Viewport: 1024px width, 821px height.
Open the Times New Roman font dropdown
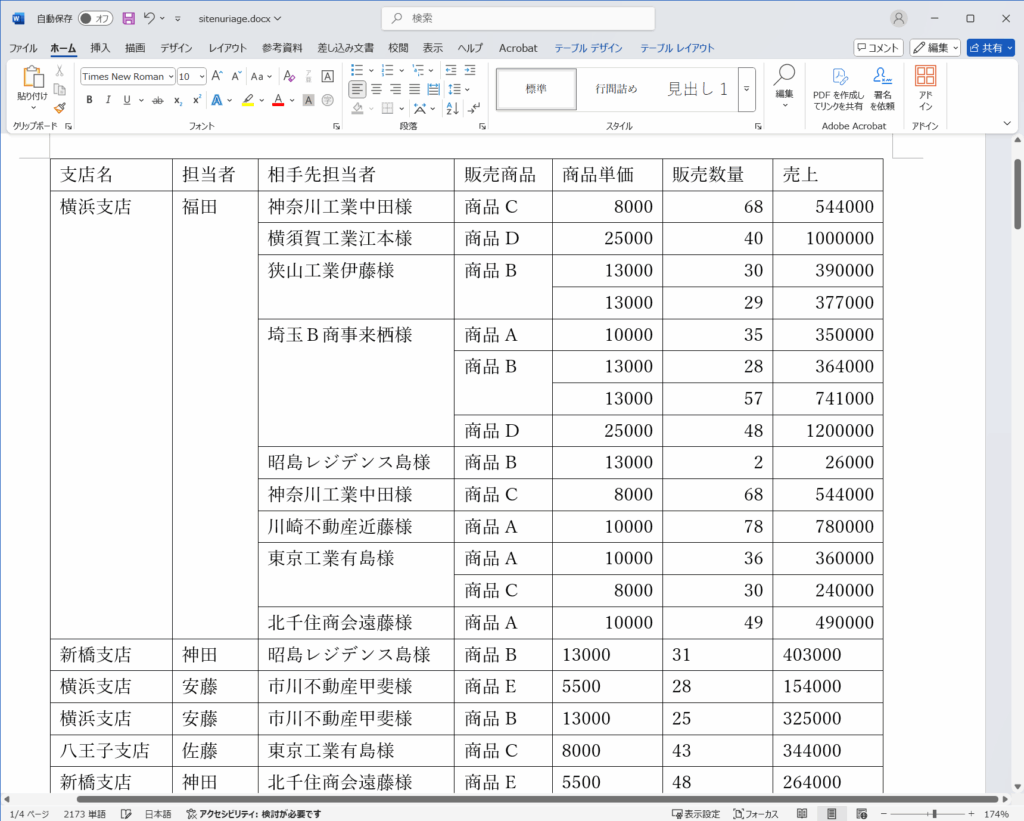(x=171, y=76)
